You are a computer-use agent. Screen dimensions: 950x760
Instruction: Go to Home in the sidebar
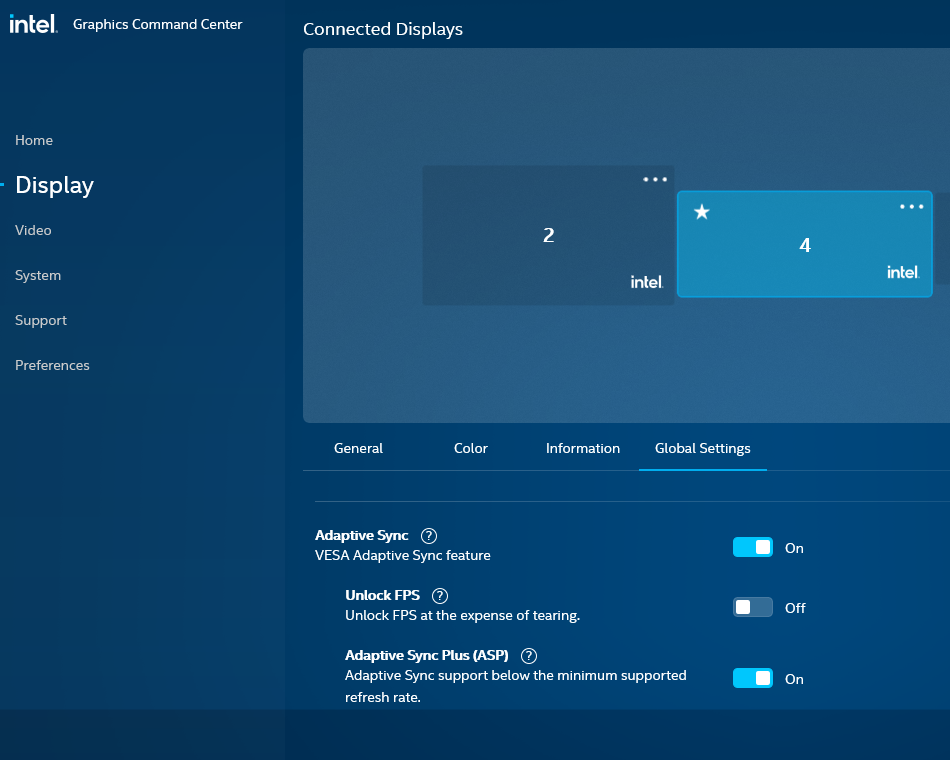[x=34, y=140]
